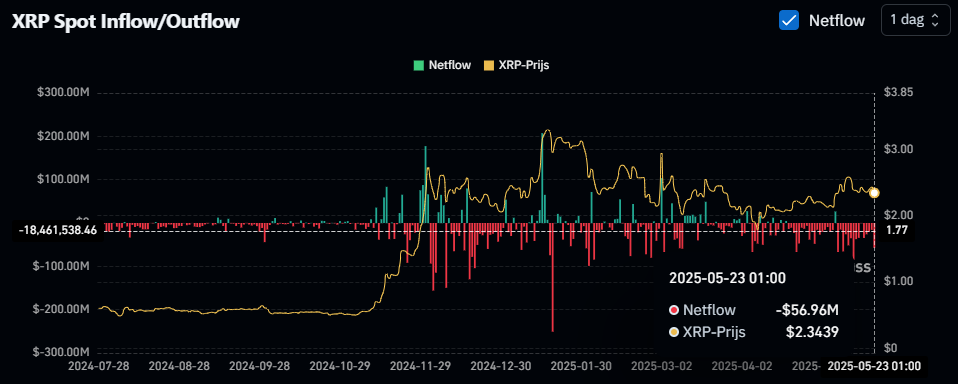Click the $-300.00M left axis label
Screen dimensions: 958x384
(x=62, y=352)
